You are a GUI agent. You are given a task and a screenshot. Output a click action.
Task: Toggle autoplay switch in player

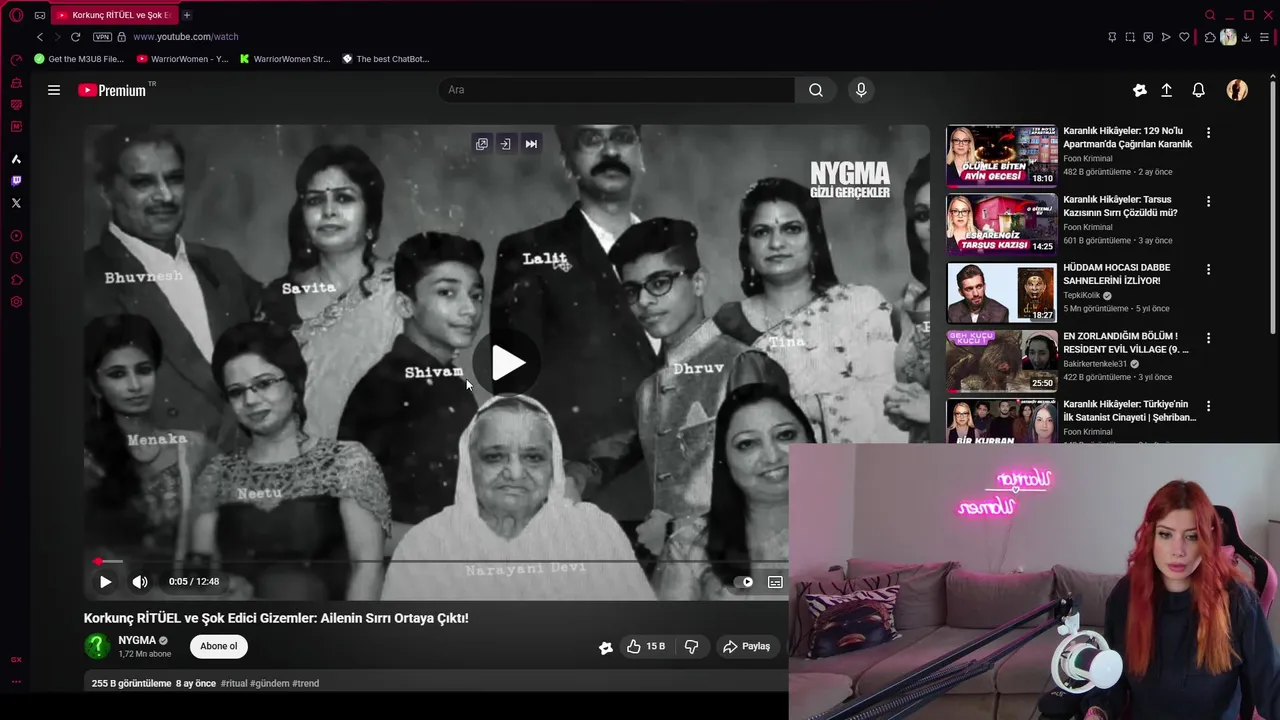(x=744, y=582)
